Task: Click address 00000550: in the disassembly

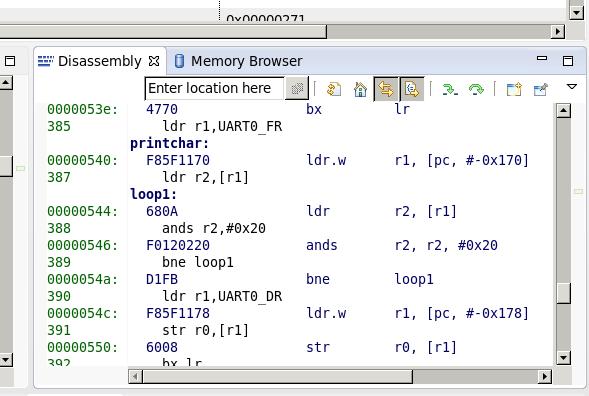Action: (83, 347)
